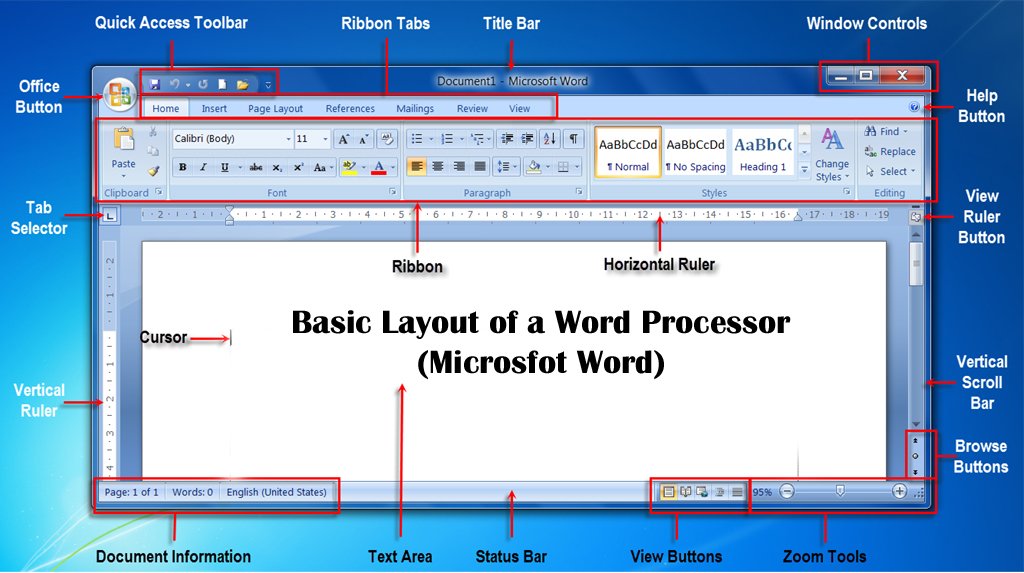
Task: Expand the Styles gallery More arrow
Action: click(x=805, y=169)
